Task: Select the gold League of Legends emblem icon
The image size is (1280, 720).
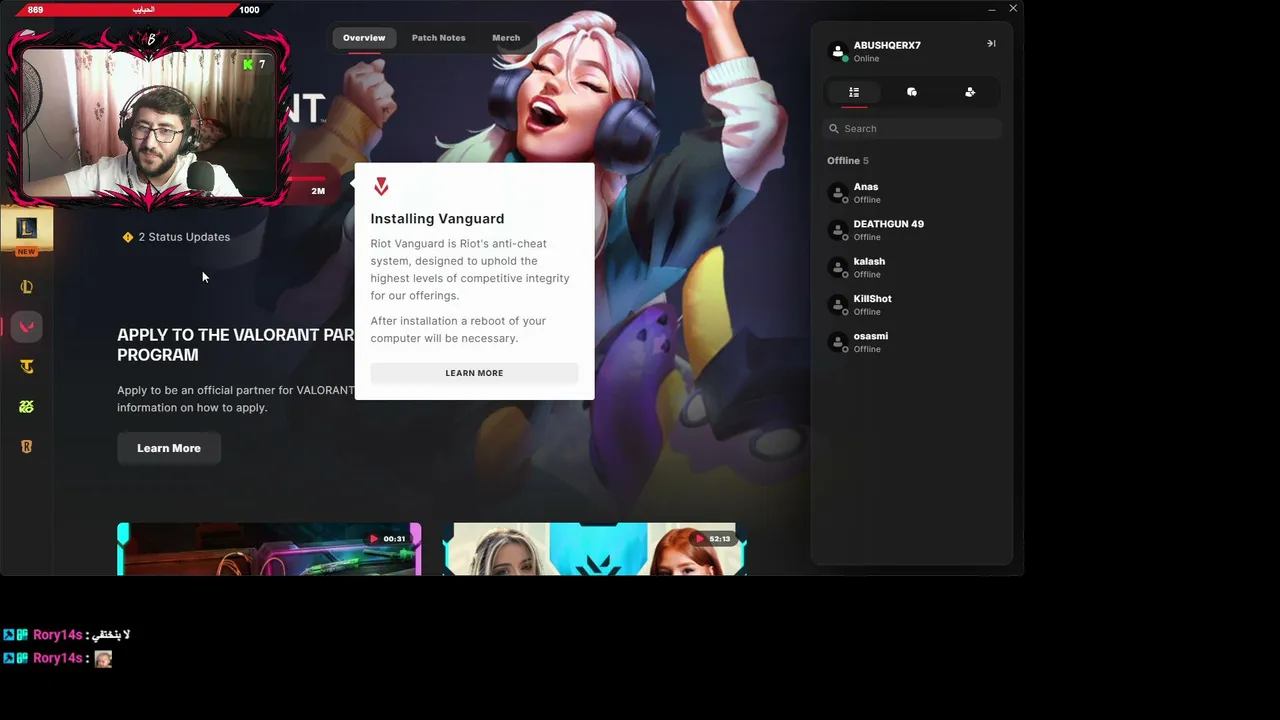Action: point(27,287)
